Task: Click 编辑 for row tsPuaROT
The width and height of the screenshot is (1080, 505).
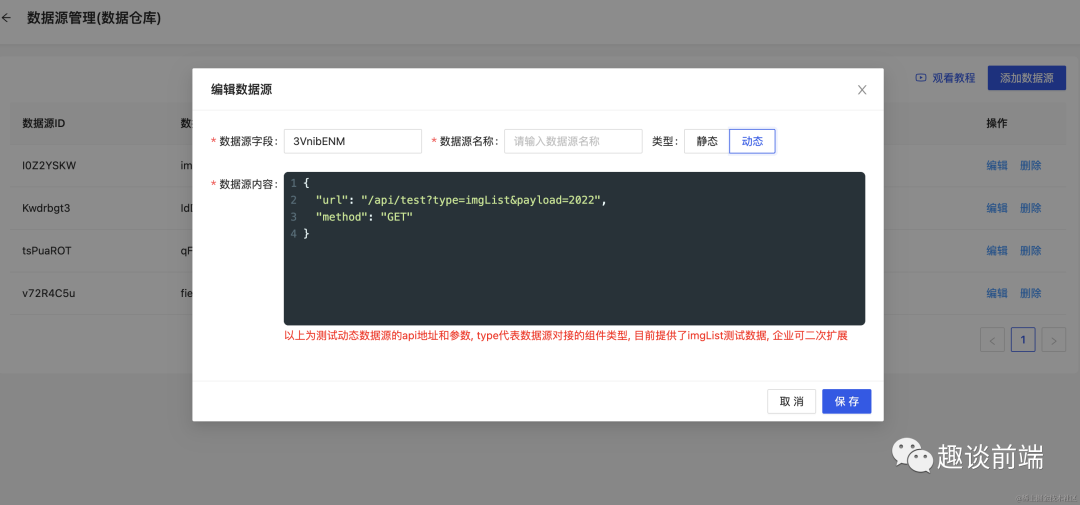Action: (997, 251)
